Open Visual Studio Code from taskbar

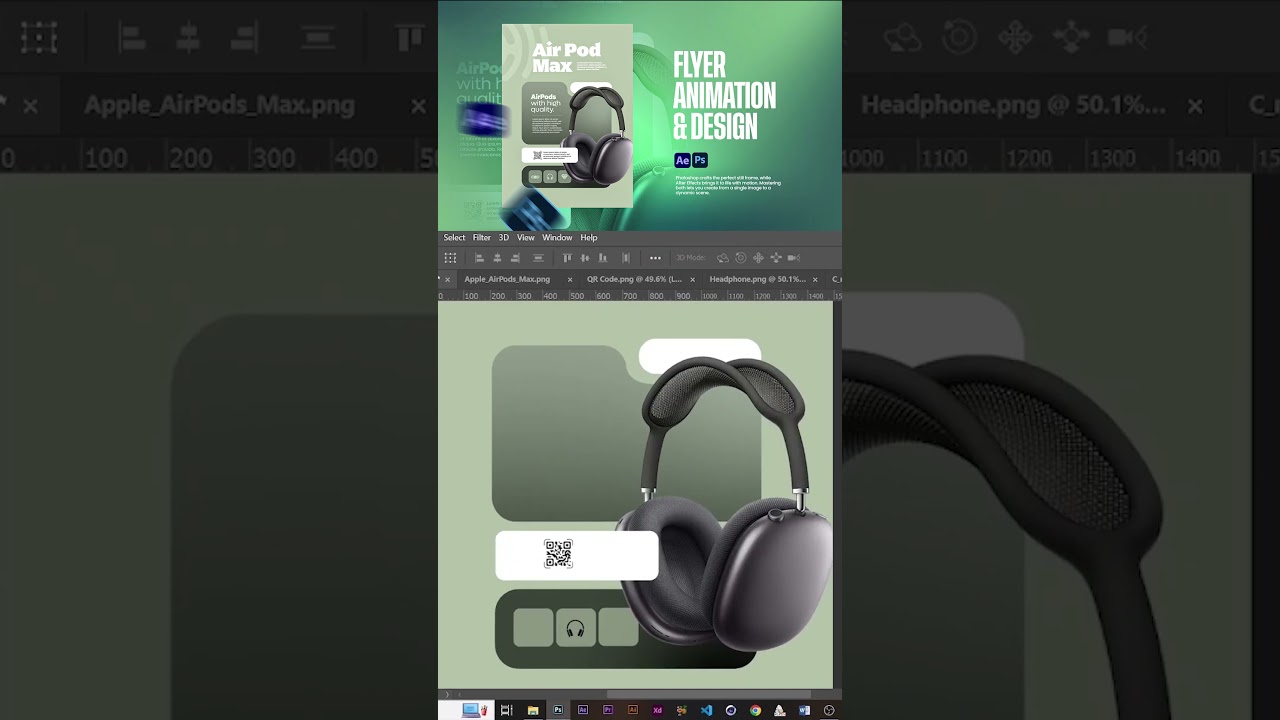[x=706, y=710]
